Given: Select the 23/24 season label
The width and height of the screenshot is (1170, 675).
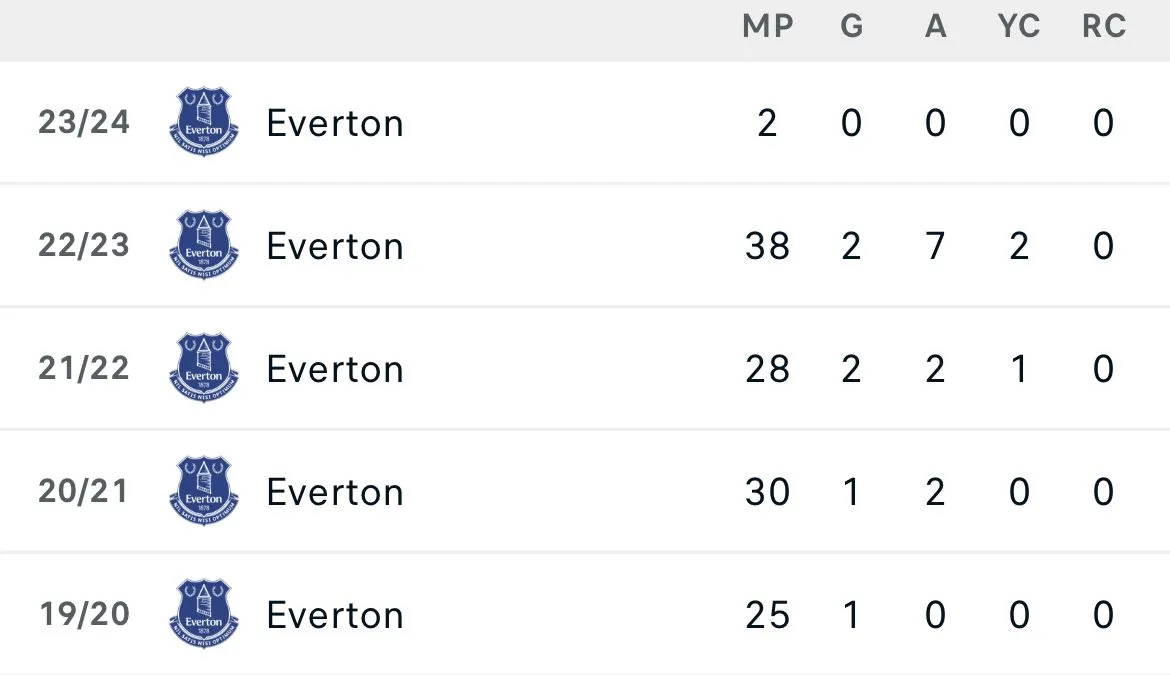Looking at the screenshot, I should [x=84, y=122].
